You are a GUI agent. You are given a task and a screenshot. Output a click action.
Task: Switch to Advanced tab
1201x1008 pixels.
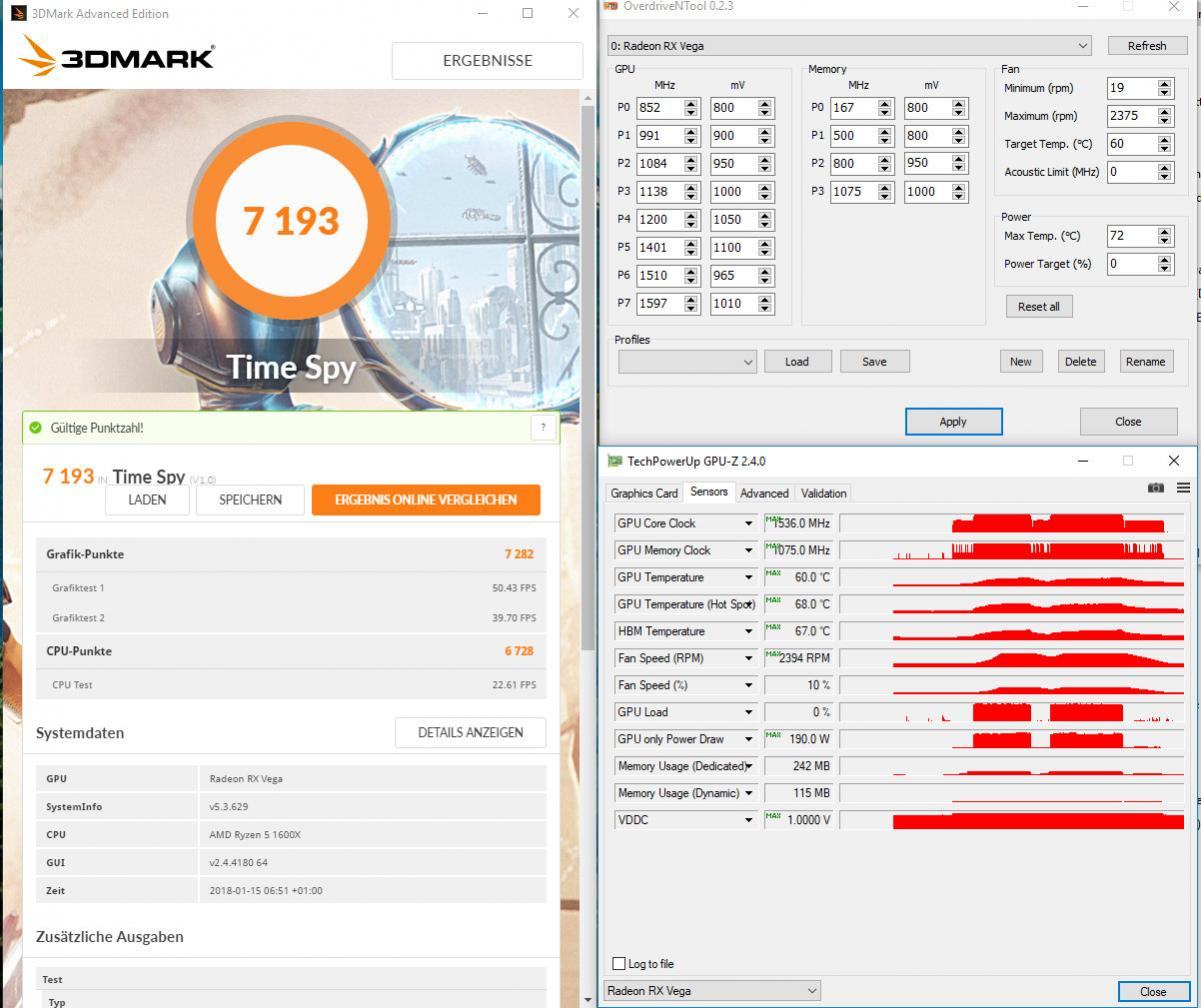[764, 493]
